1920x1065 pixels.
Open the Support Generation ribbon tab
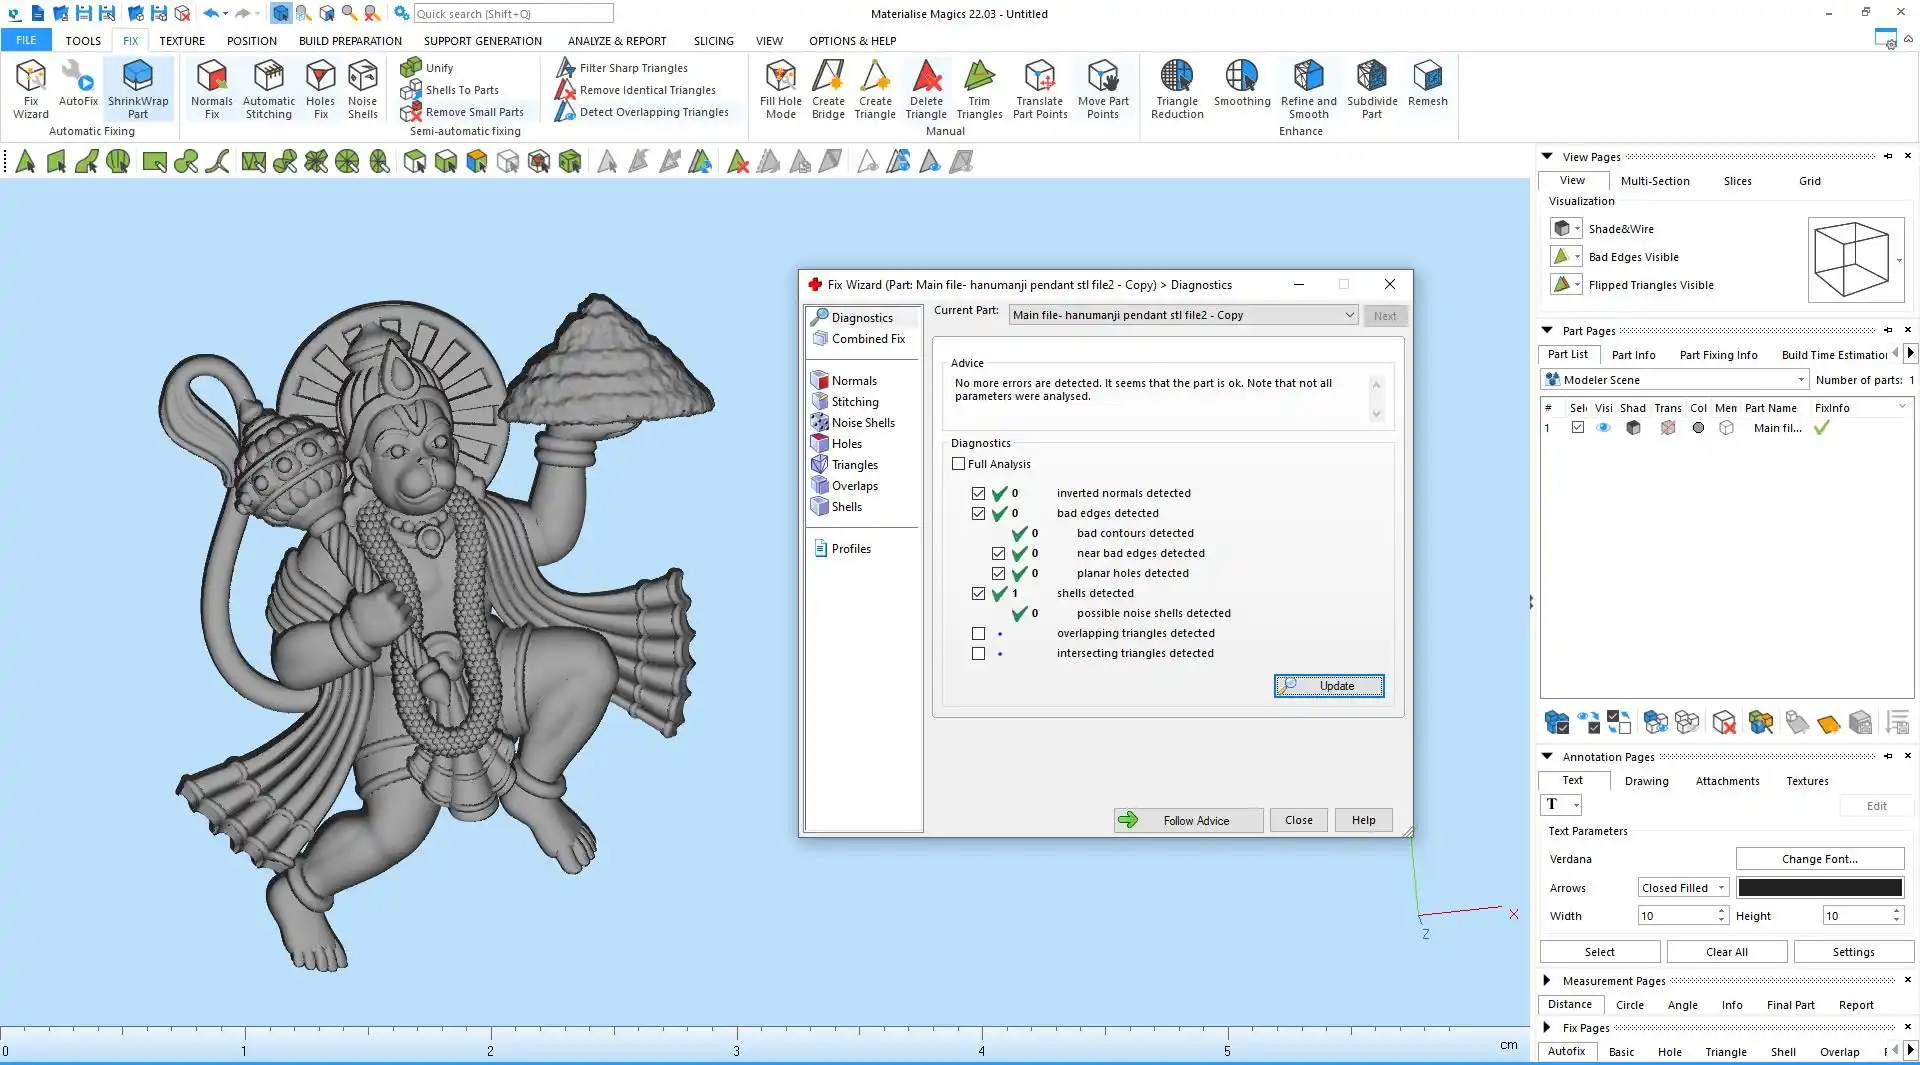click(x=482, y=41)
